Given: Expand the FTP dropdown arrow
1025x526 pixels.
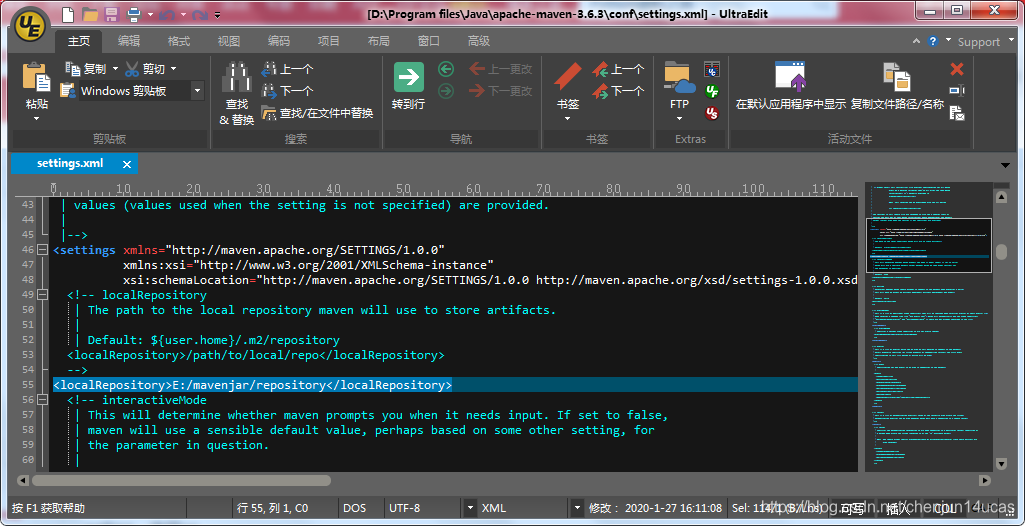Looking at the screenshot, I should [679, 118].
